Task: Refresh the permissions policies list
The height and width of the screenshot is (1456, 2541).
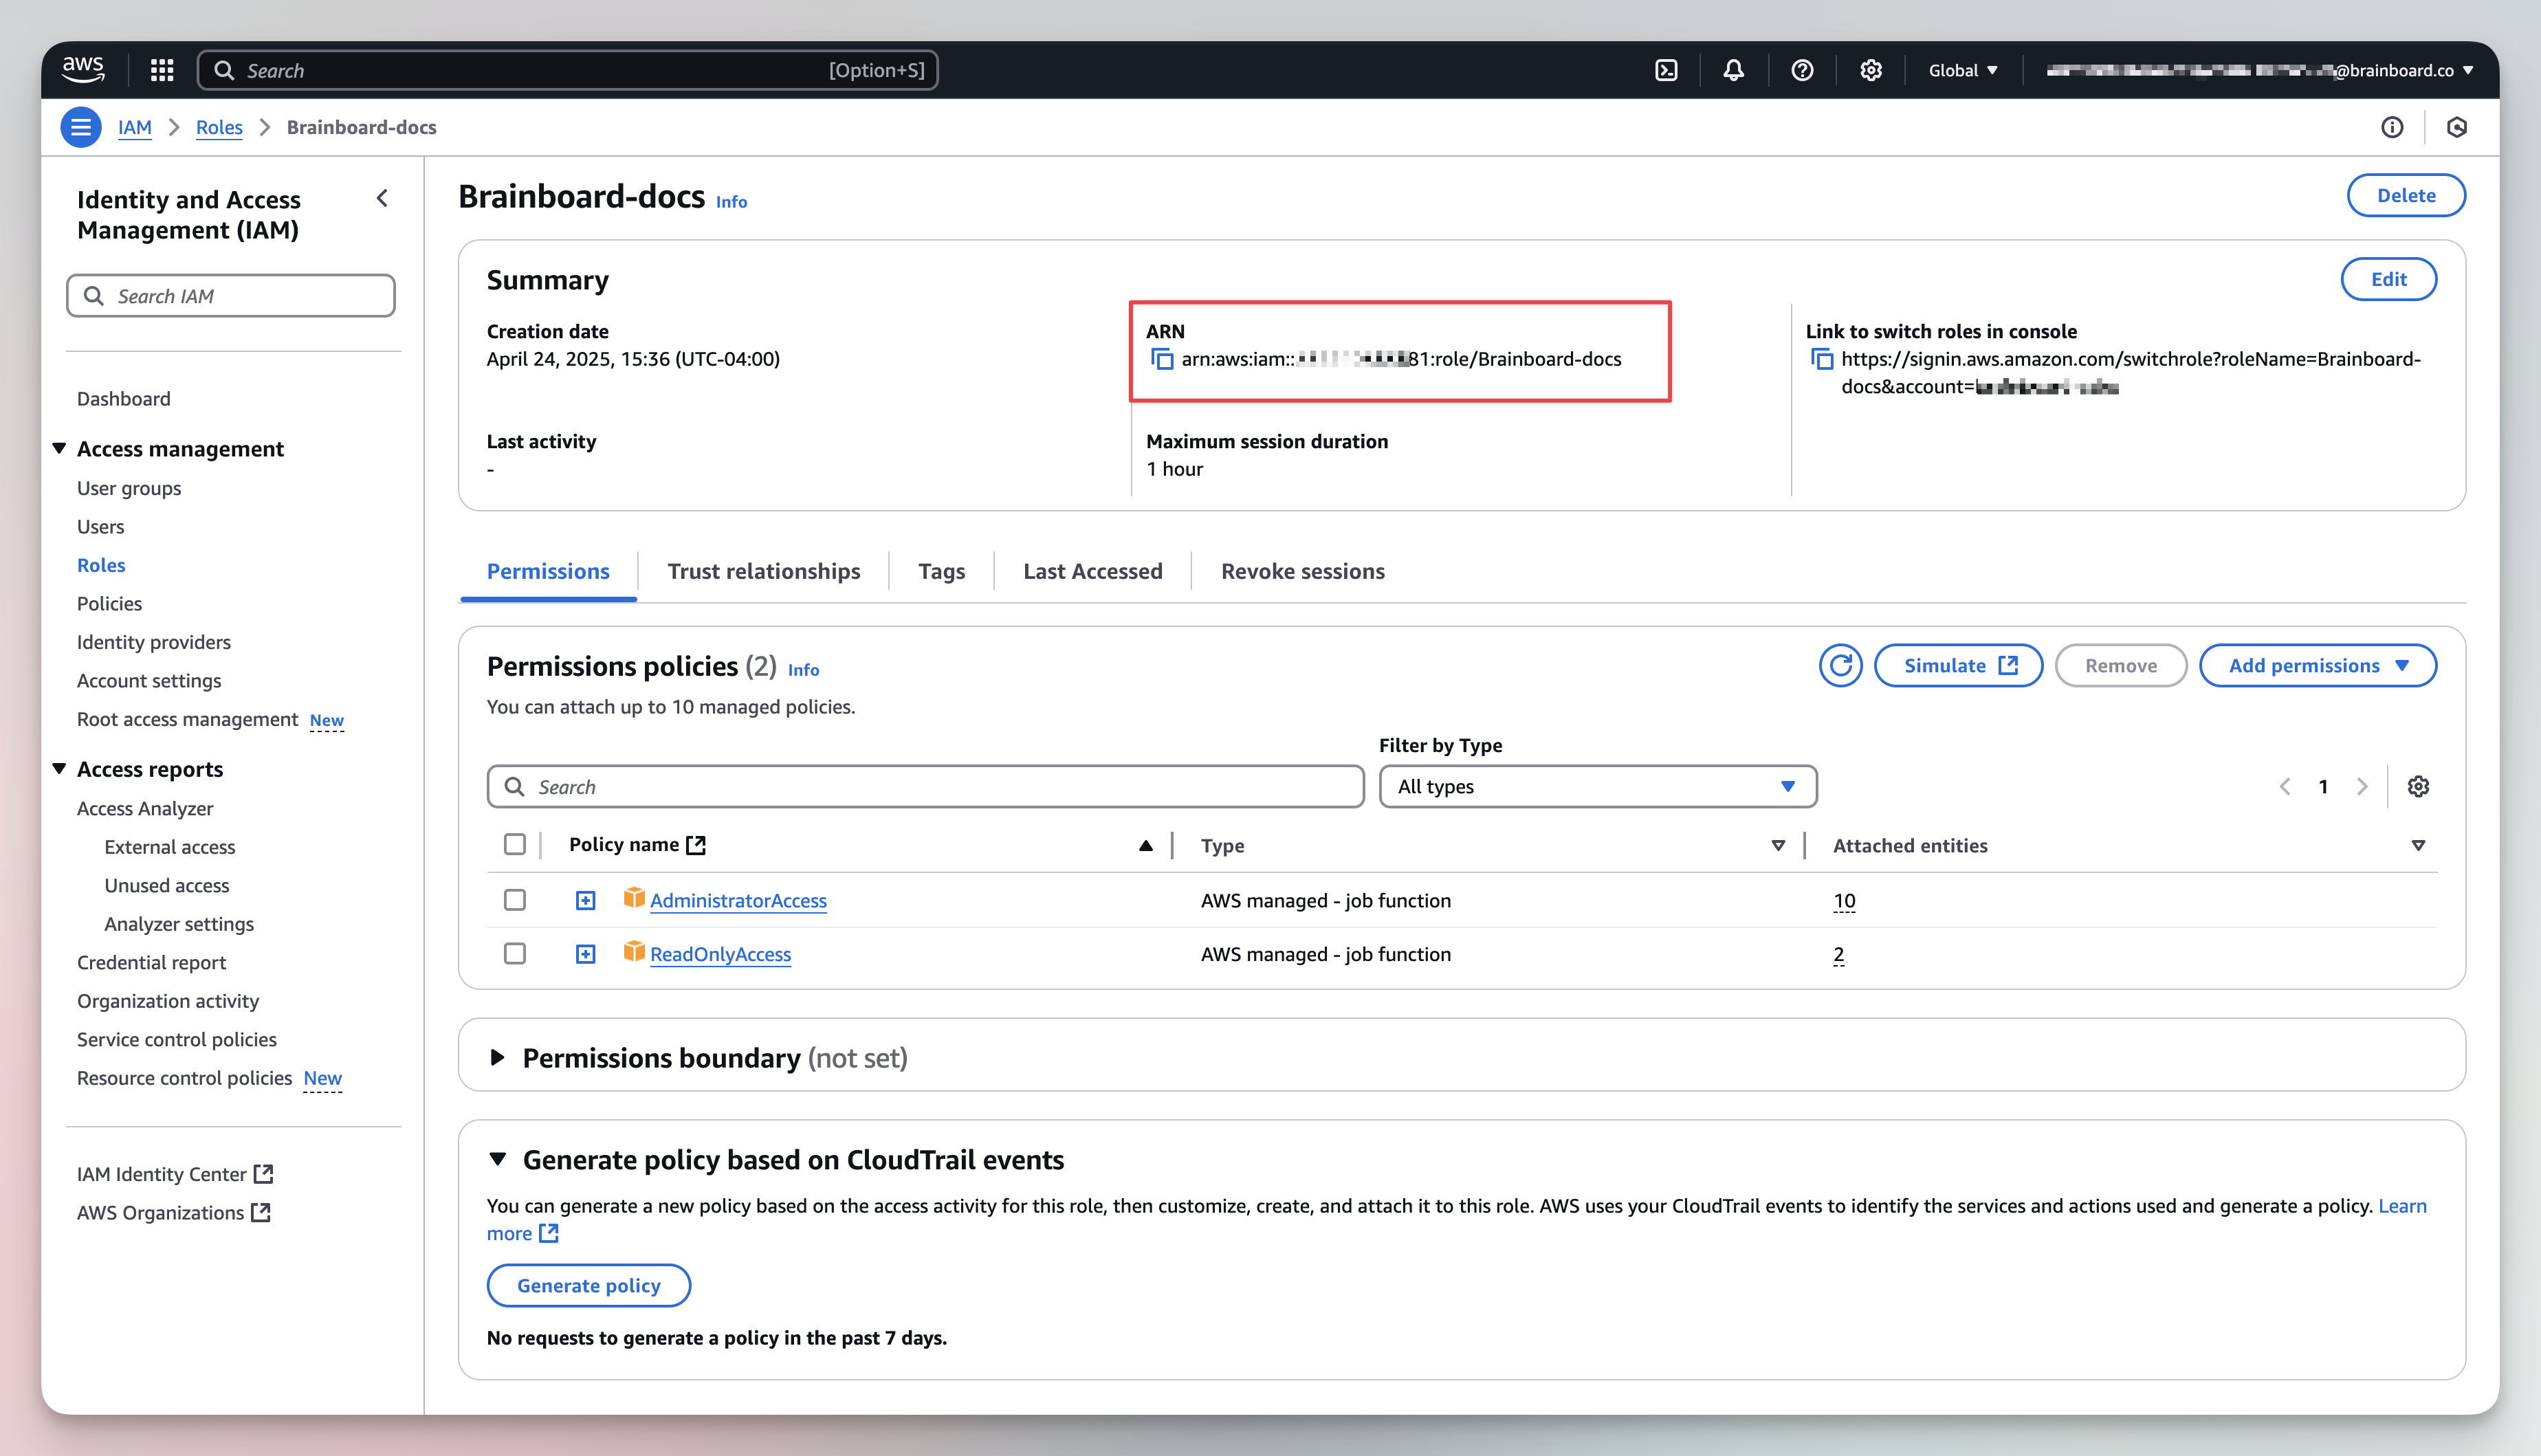Action: [1840, 666]
